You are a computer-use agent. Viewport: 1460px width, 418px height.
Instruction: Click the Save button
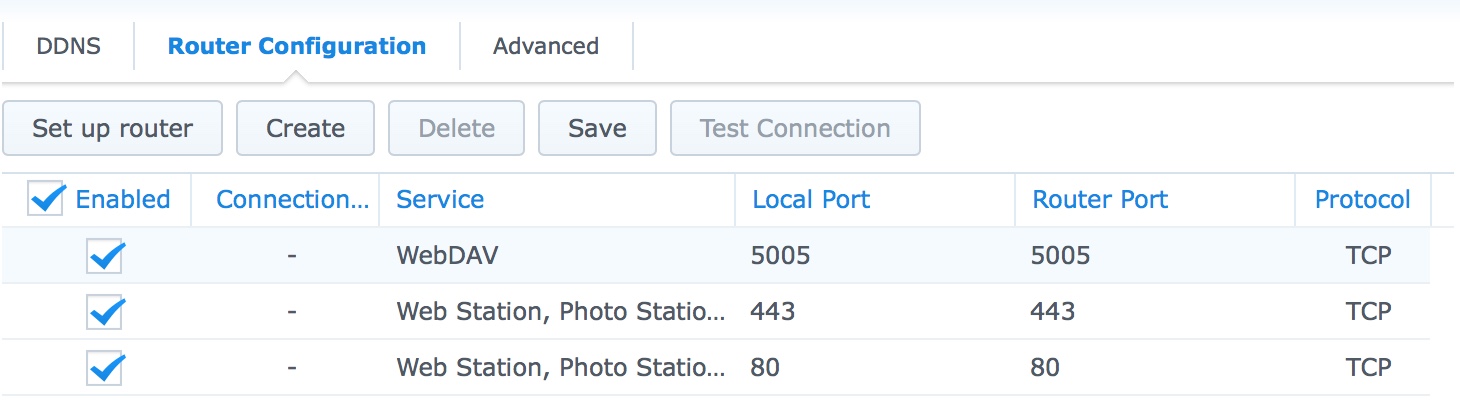pyautogui.click(x=597, y=128)
